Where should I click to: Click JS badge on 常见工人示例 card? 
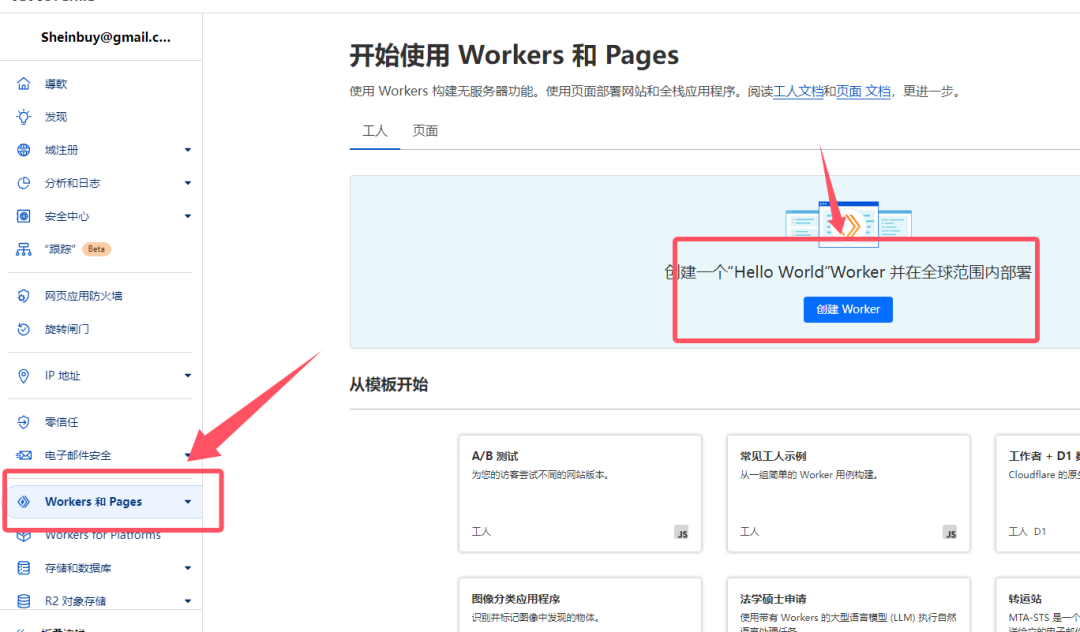951,533
